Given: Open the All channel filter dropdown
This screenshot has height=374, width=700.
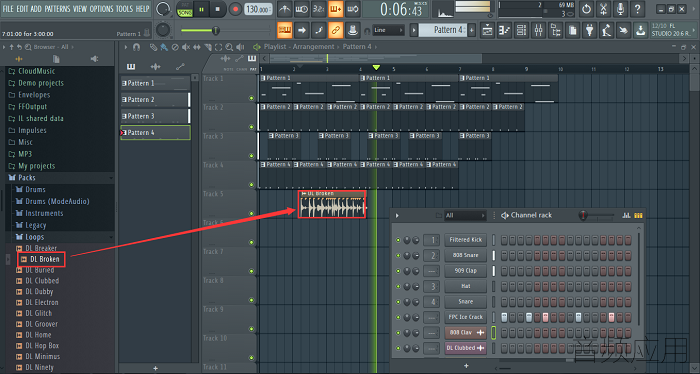Looking at the screenshot, I should pos(465,216).
